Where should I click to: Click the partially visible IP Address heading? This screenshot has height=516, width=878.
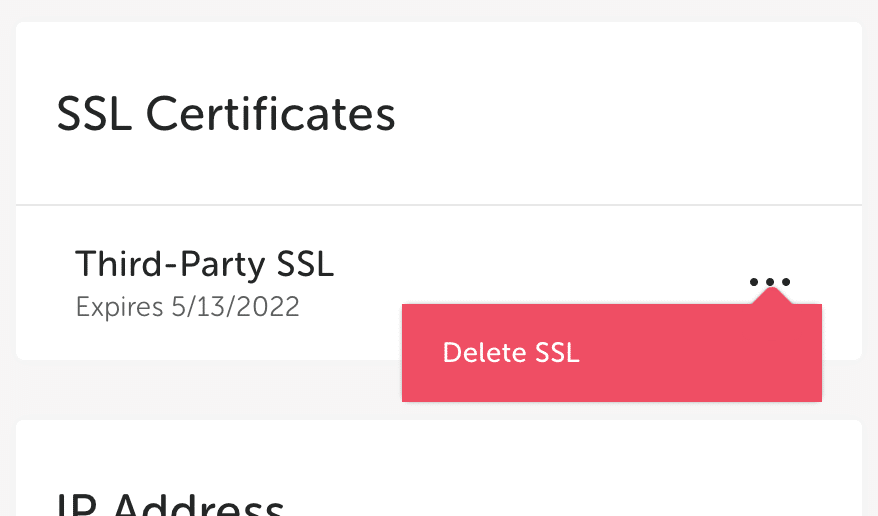(170, 503)
